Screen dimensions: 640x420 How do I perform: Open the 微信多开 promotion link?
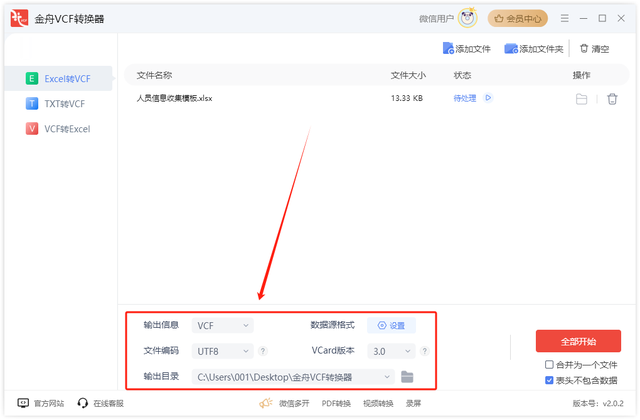[x=294, y=404]
